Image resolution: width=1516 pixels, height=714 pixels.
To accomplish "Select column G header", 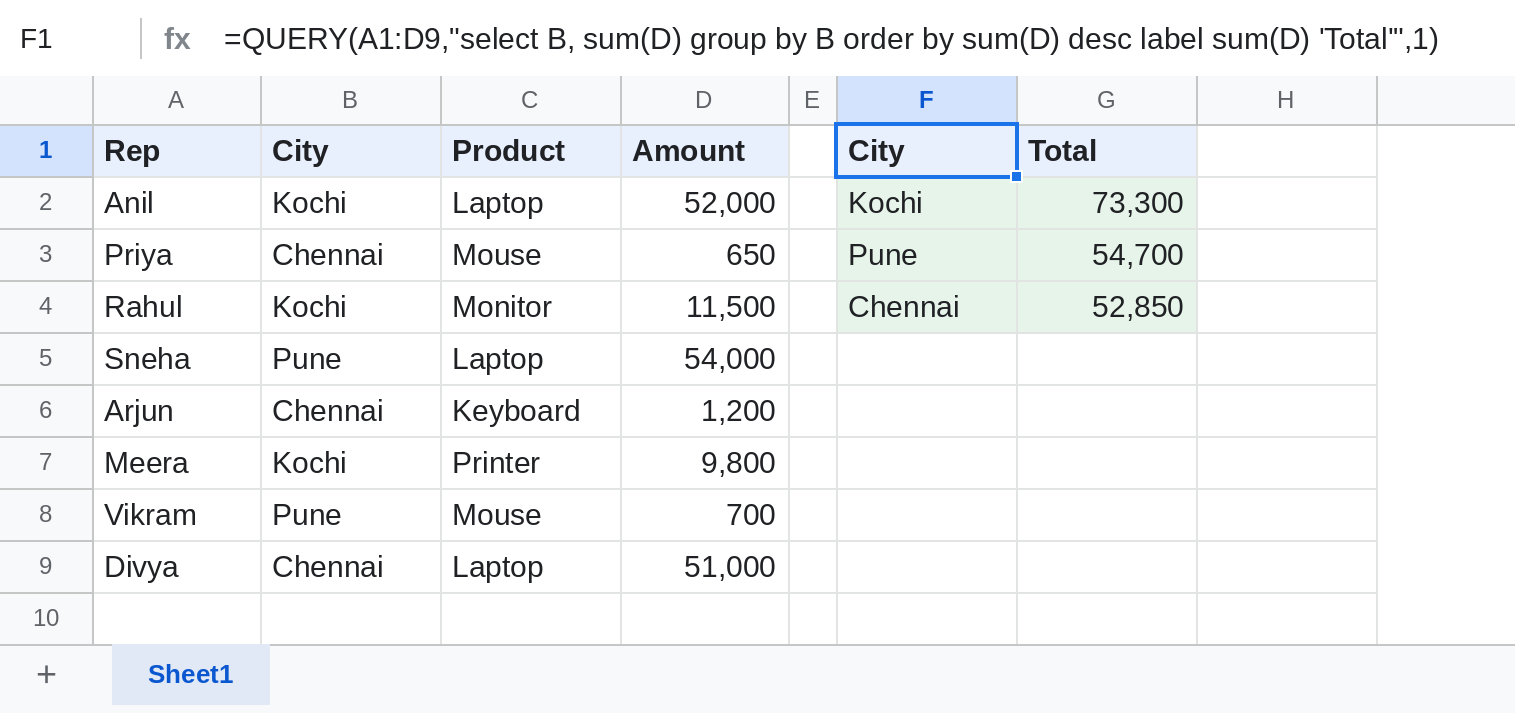I will click(x=1107, y=100).
